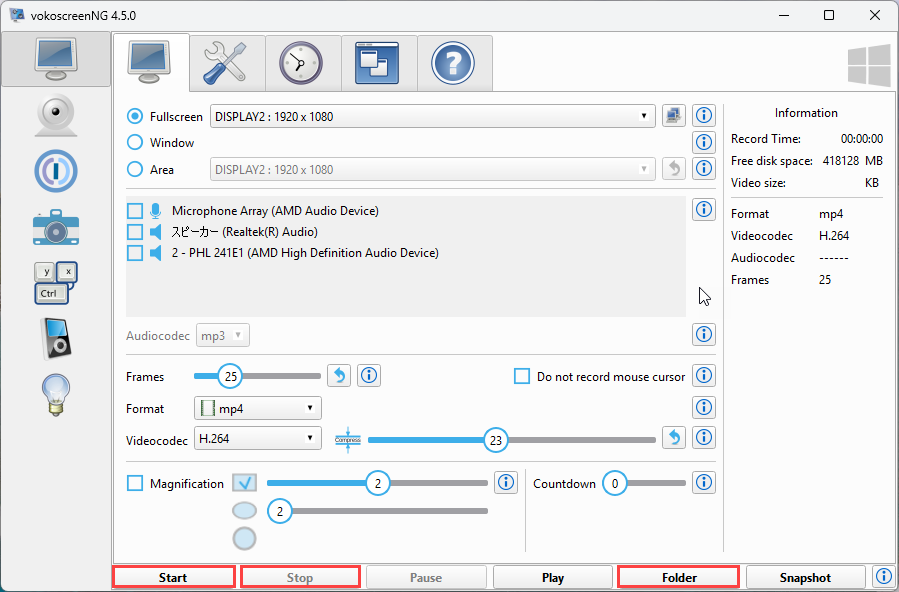
Task: Click the Start recording button
Action: pyautogui.click(x=173, y=577)
